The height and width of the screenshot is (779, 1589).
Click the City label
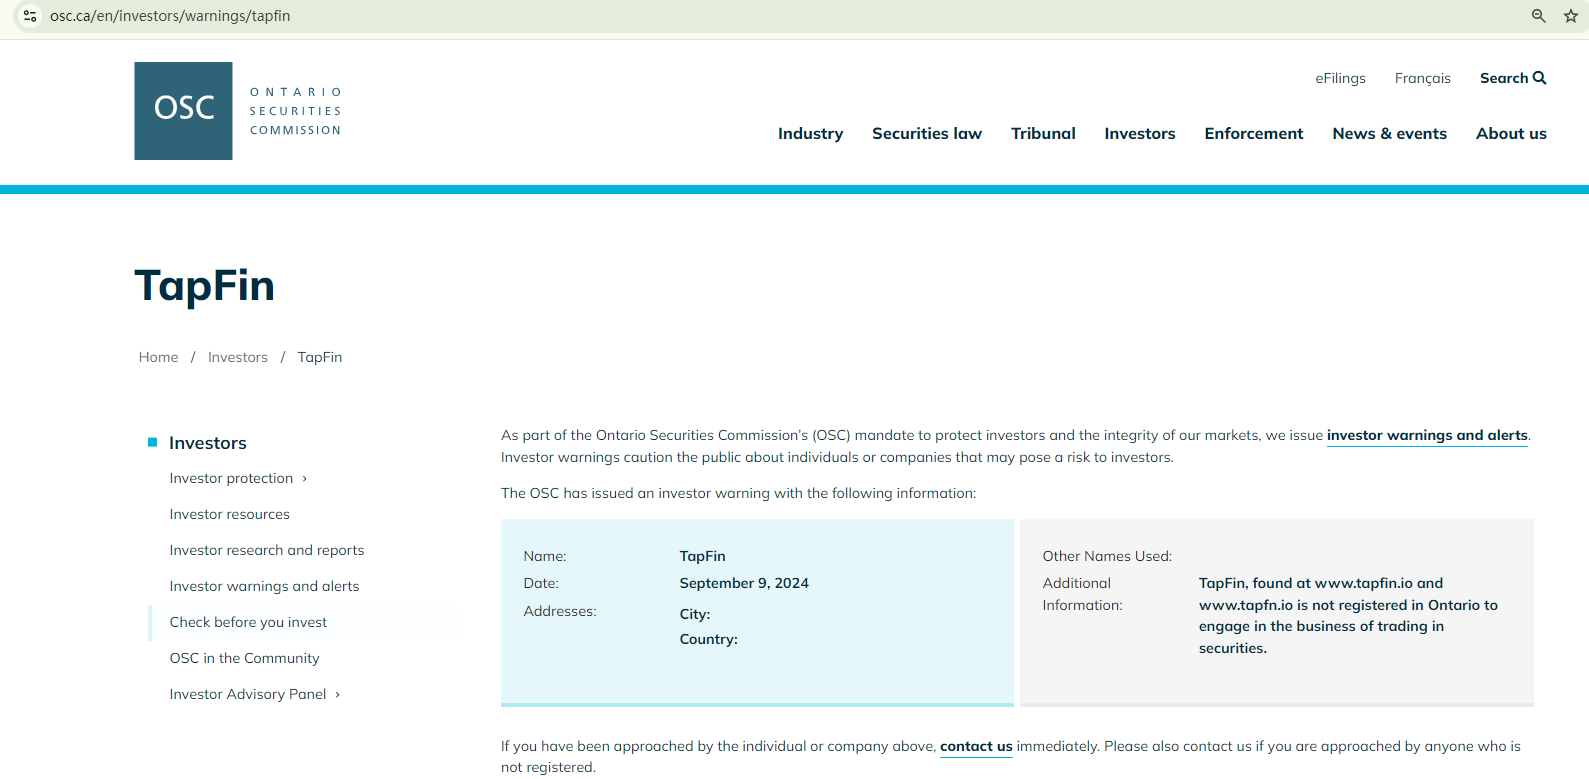click(695, 614)
